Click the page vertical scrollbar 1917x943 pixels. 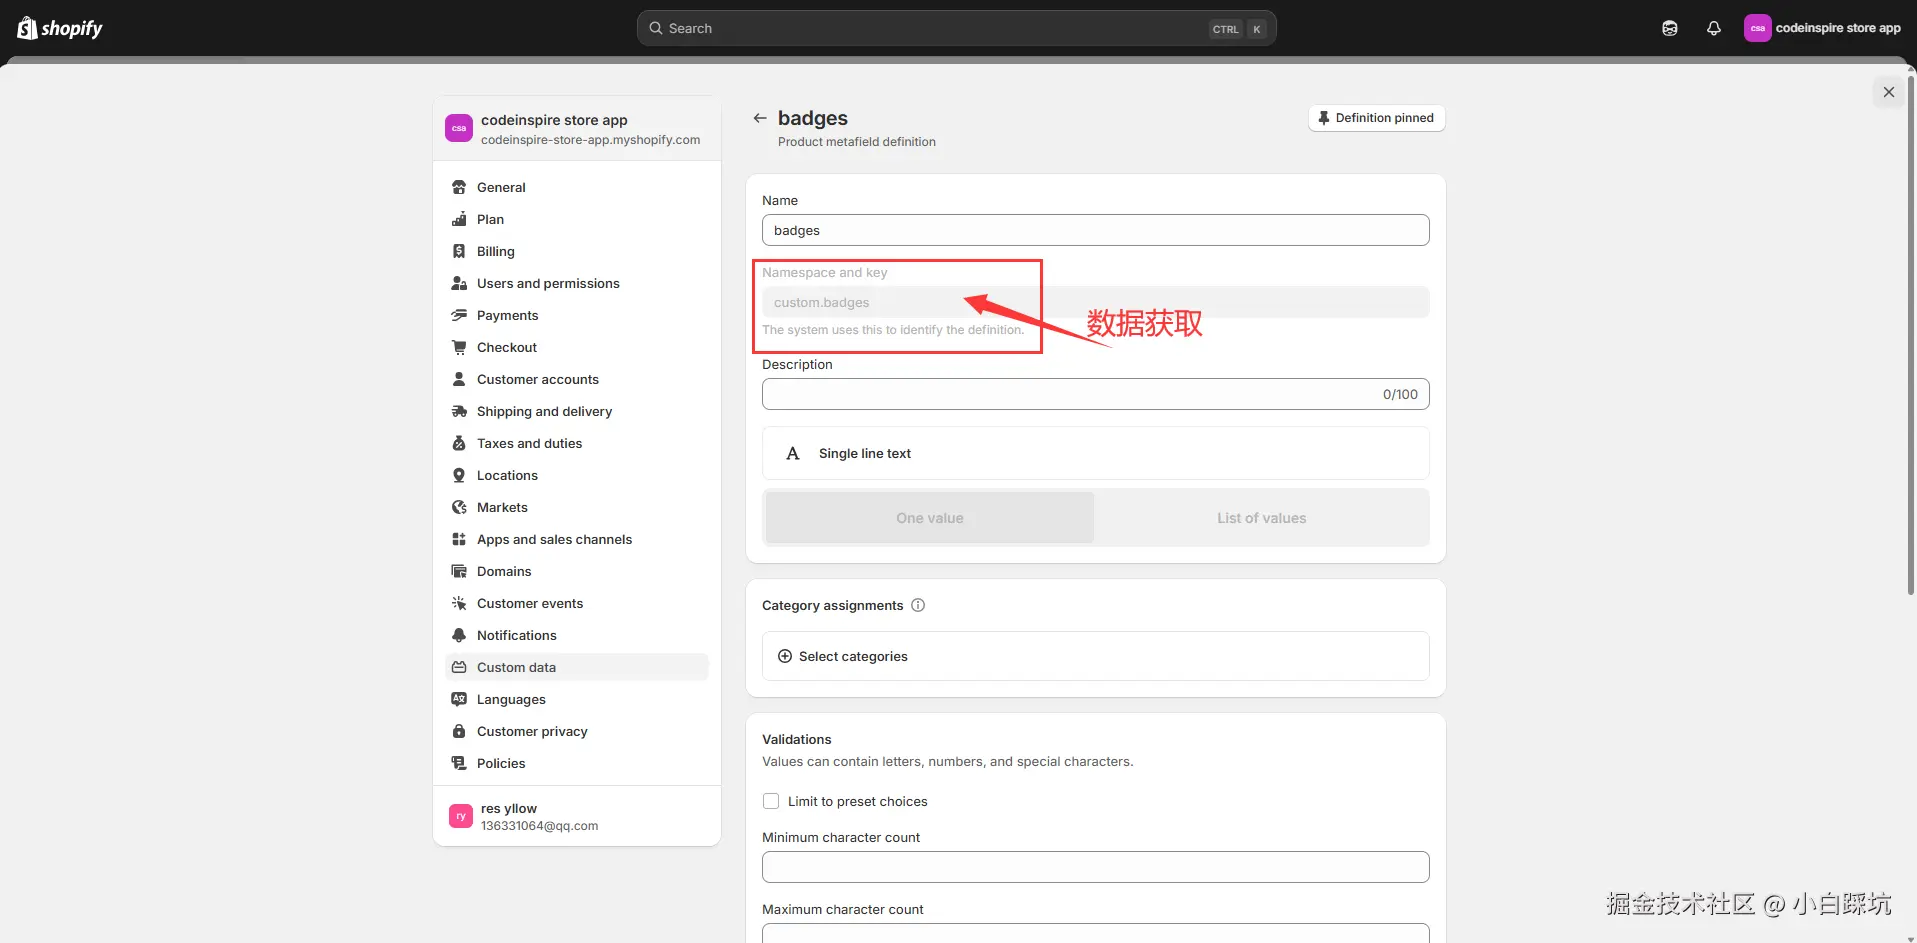click(1910, 335)
